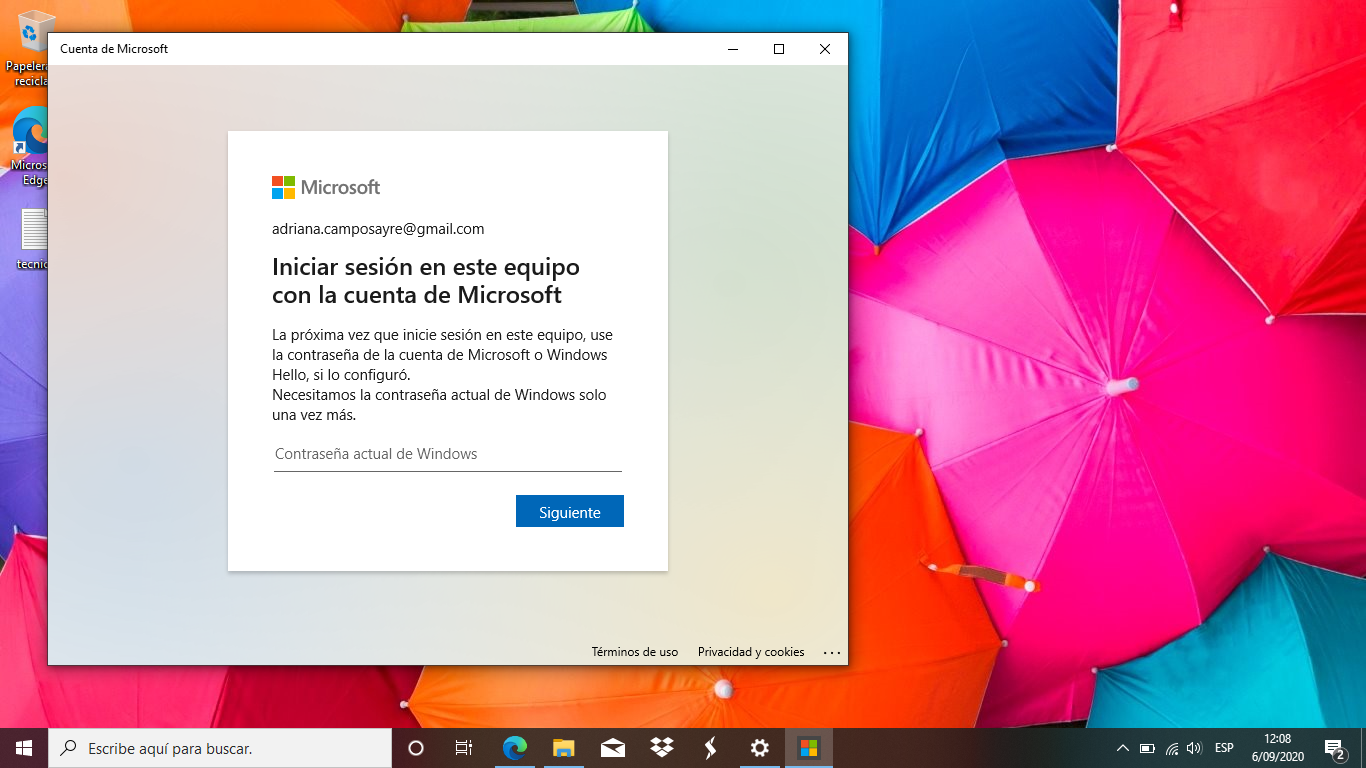Open Cortana circle icon in taskbar

coord(416,748)
